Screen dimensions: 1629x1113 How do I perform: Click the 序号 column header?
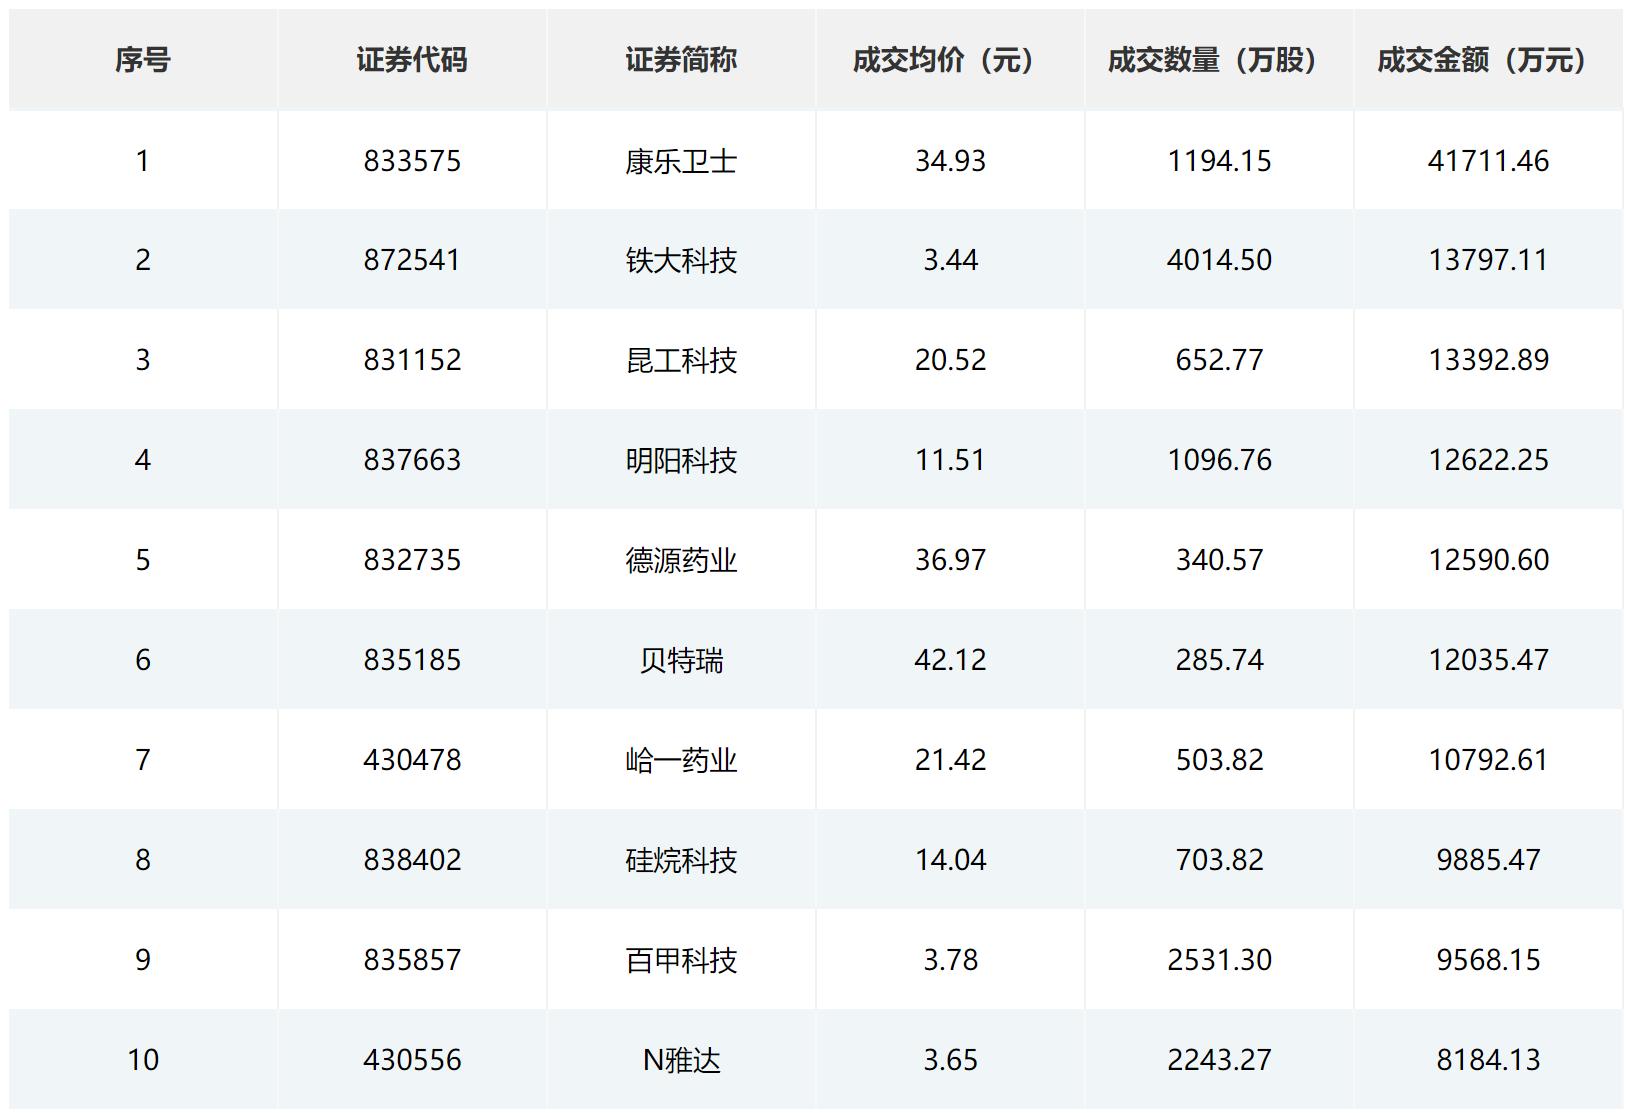click(x=142, y=60)
